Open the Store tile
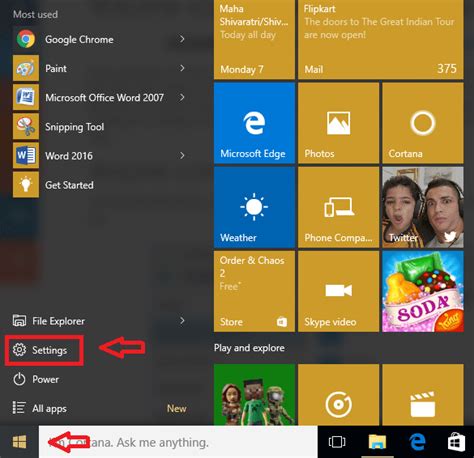Image resolution: width=474 pixels, height=458 pixels. point(254,291)
